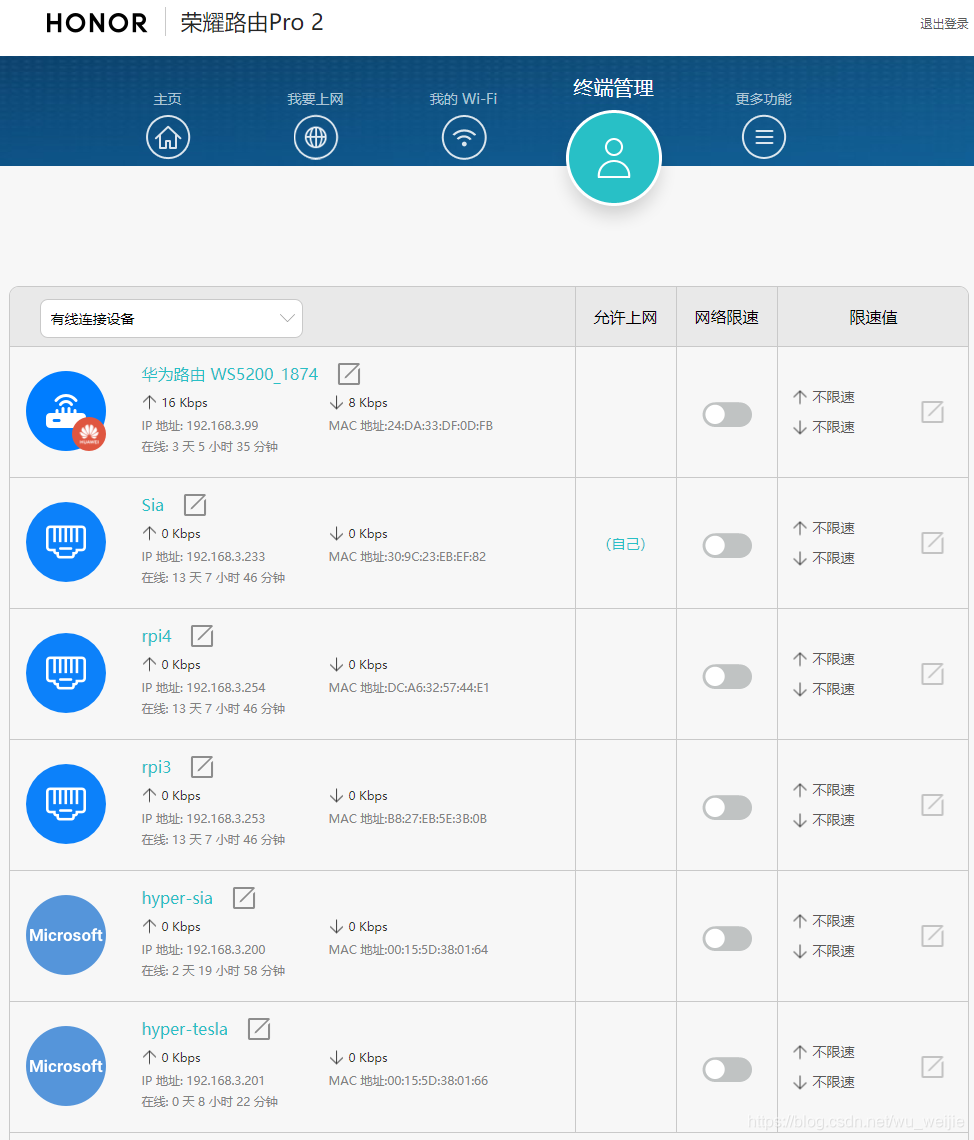This screenshot has width=974, height=1140.
Task: Switch to 我的 Wi-Fi tab label
Action: (x=464, y=99)
